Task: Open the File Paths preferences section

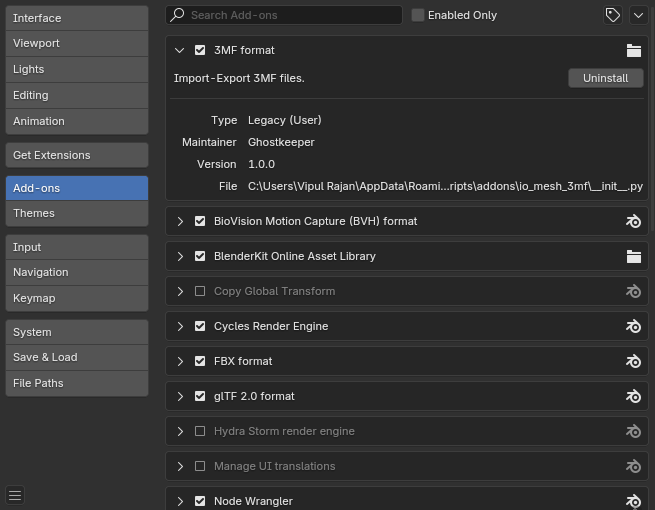Action: tap(77, 383)
